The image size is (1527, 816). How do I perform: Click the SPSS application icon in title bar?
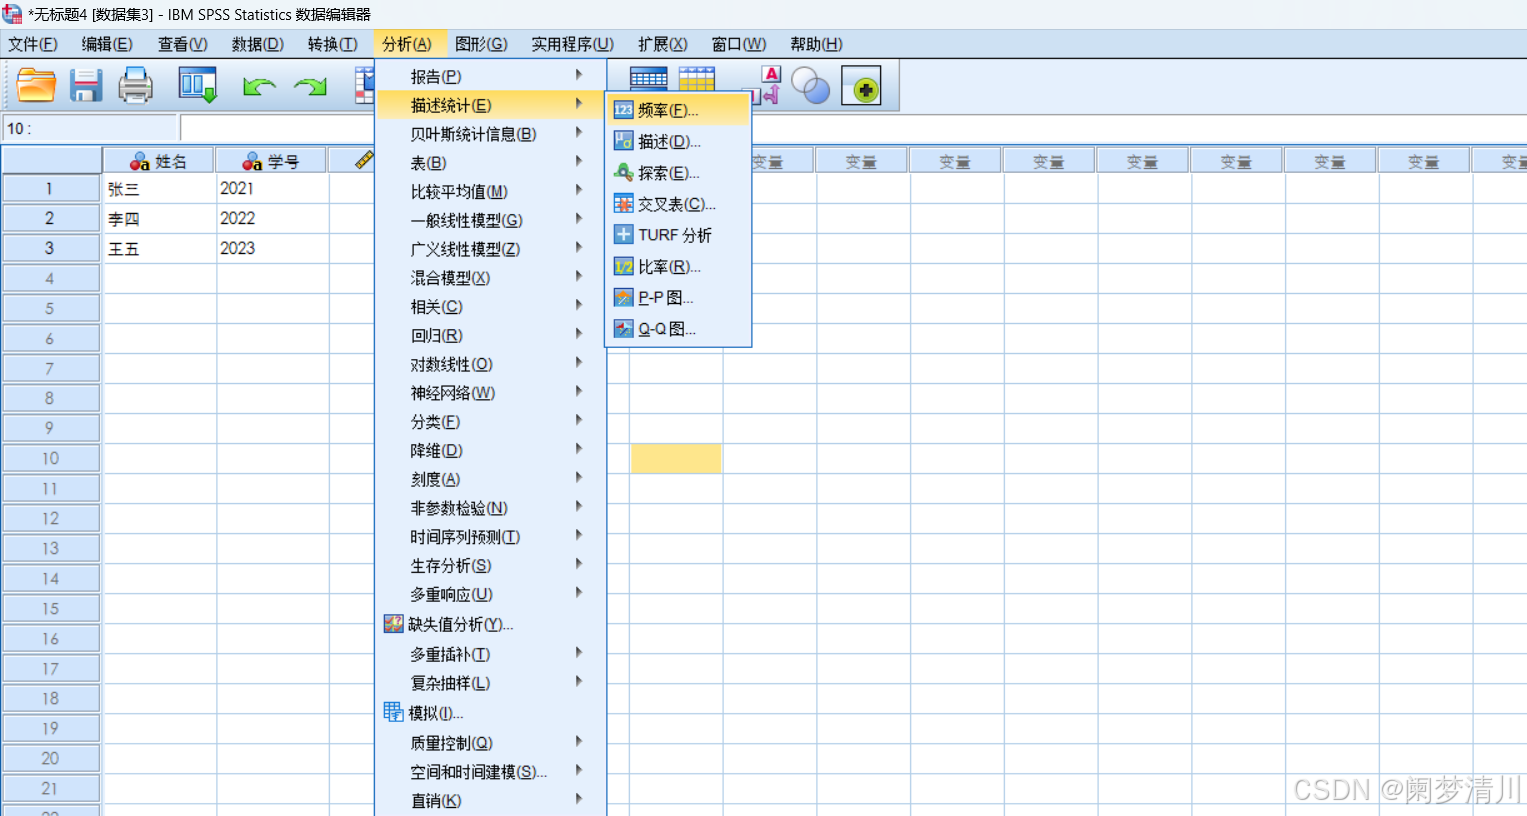[12, 14]
